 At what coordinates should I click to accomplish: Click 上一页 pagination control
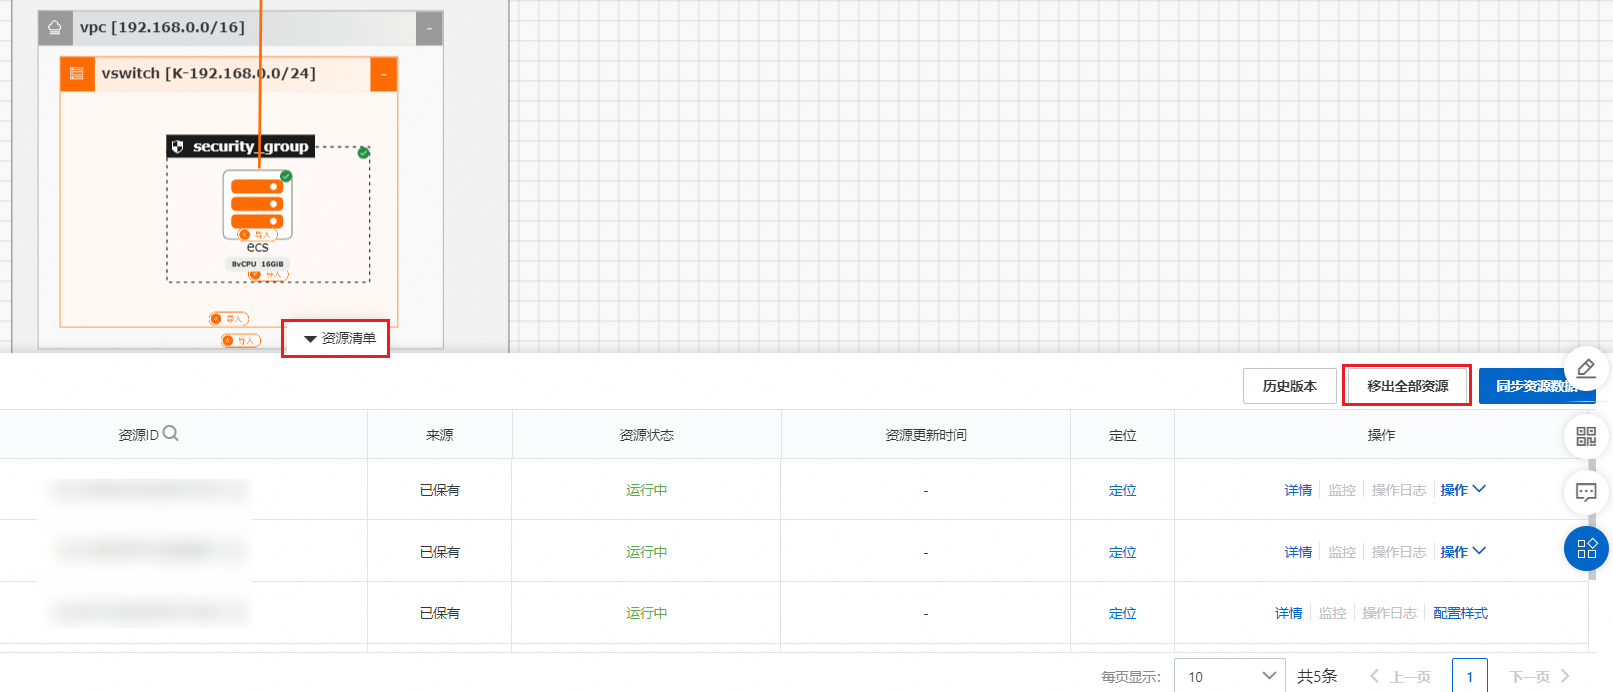tap(1400, 676)
